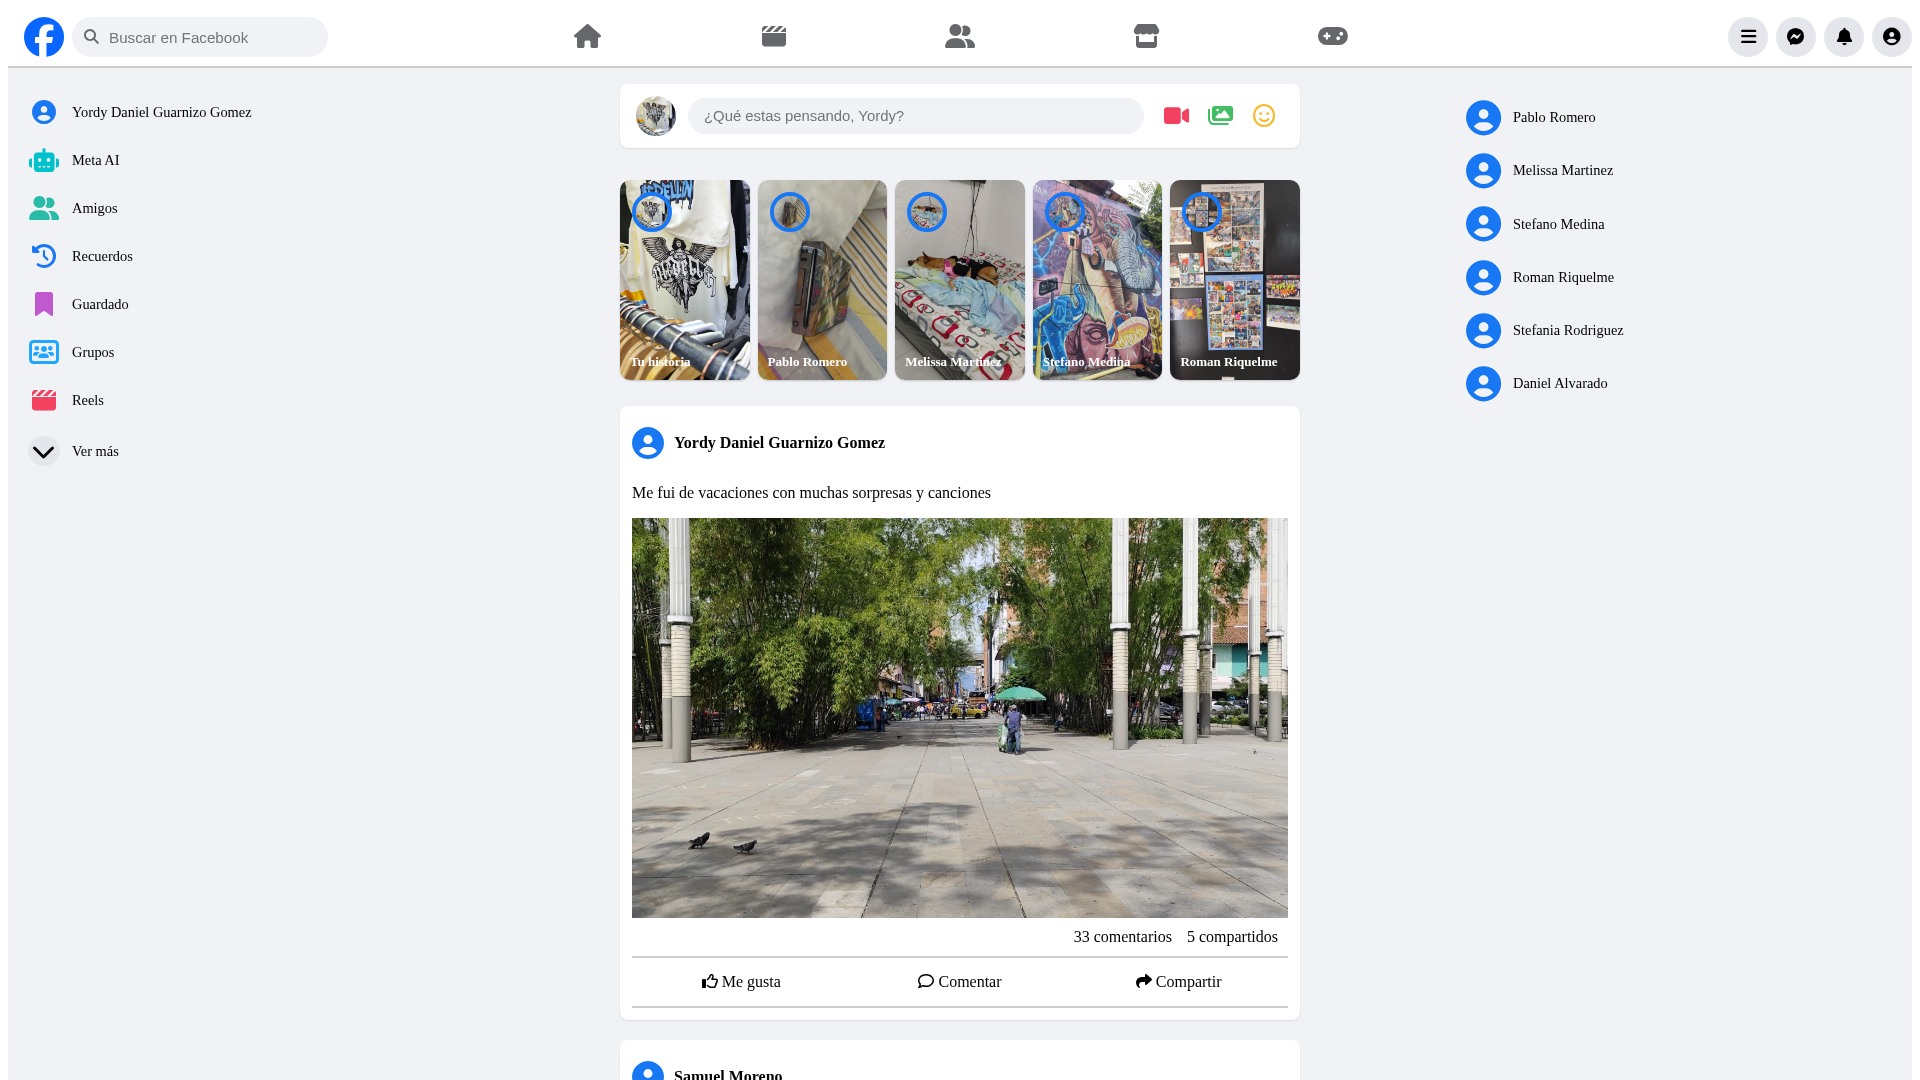The height and width of the screenshot is (1080, 1920).
Task: Open Melissa Martinez's story card
Action: click(x=960, y=280)
